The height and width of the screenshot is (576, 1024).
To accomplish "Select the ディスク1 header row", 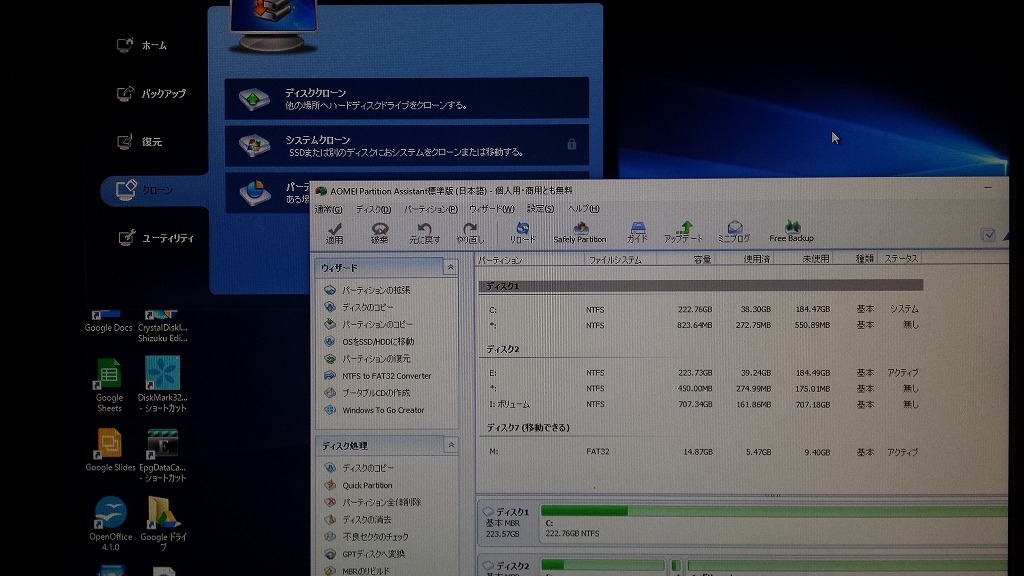I will coord(701,285).
